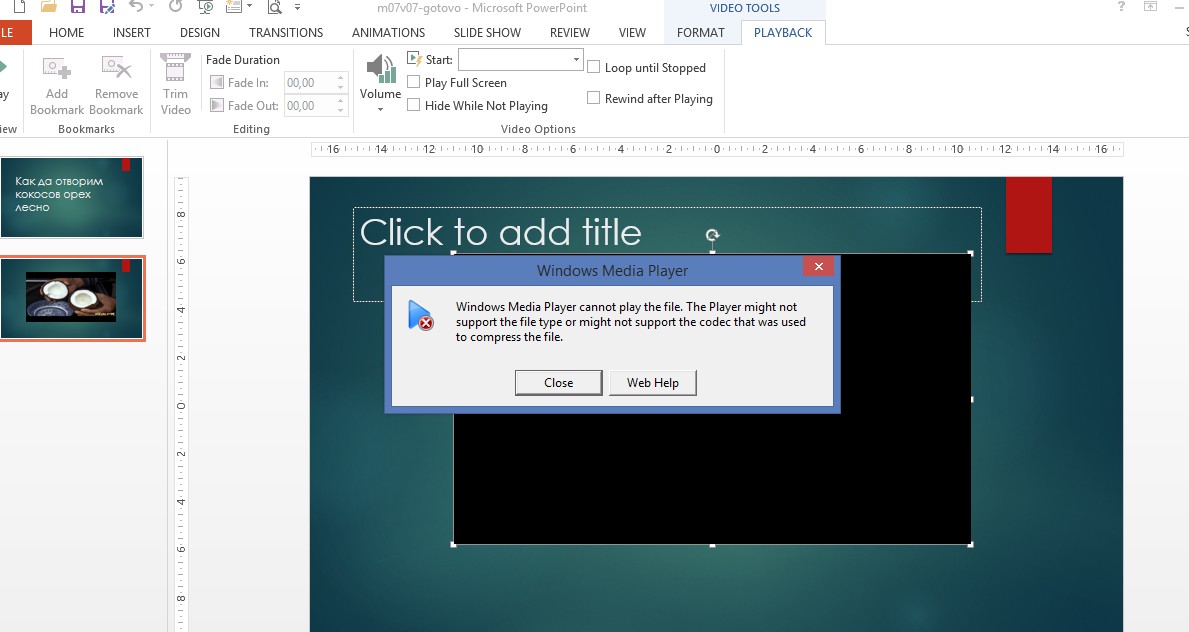Click the Fade Out icon
Screen dimensions: 1189x632
point(217,105)
